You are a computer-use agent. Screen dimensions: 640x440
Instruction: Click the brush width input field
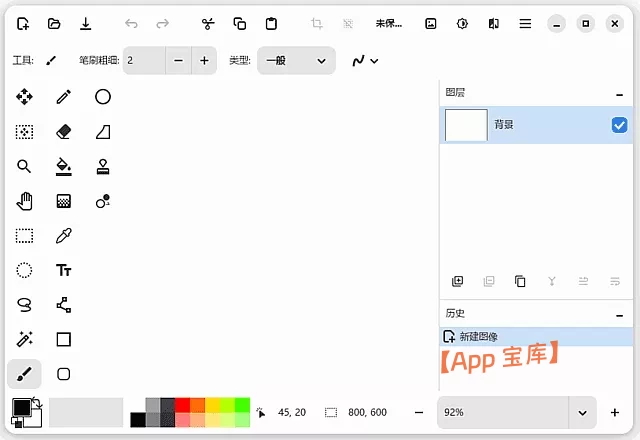142,61
